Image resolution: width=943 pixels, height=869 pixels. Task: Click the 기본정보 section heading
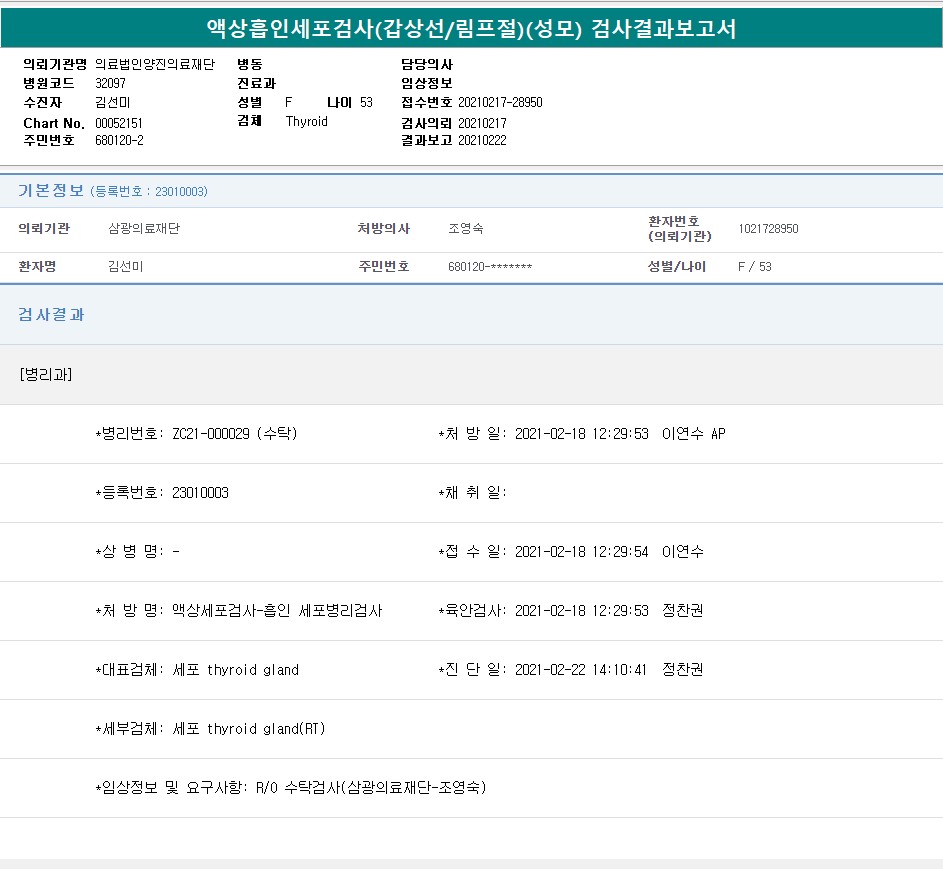click(x=51, y=190)
